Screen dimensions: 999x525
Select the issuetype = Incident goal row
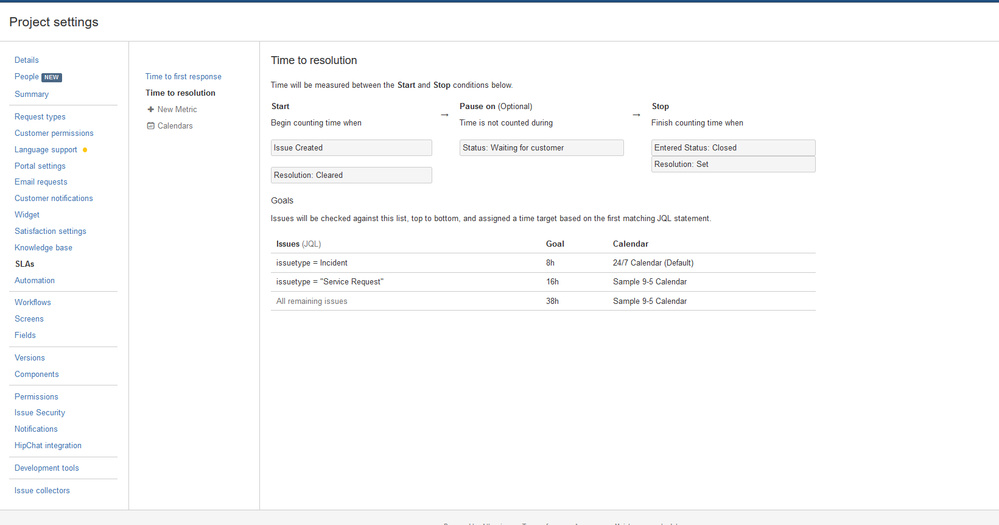tap(543, 263)
